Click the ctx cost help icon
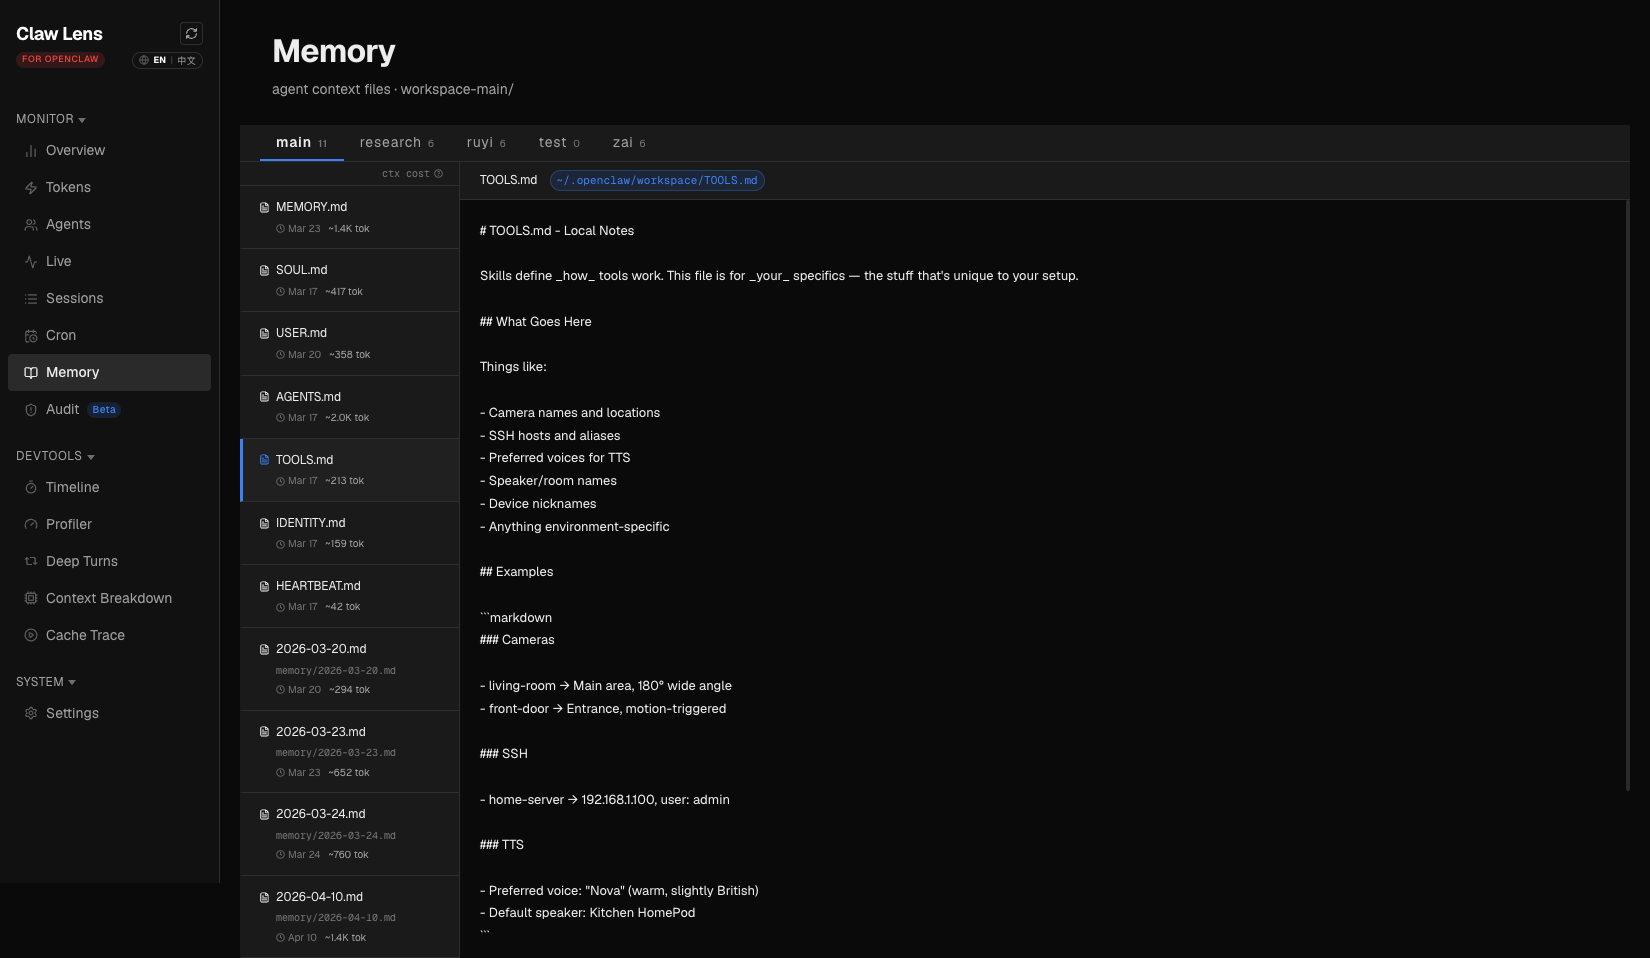 (x=438, y=174)
